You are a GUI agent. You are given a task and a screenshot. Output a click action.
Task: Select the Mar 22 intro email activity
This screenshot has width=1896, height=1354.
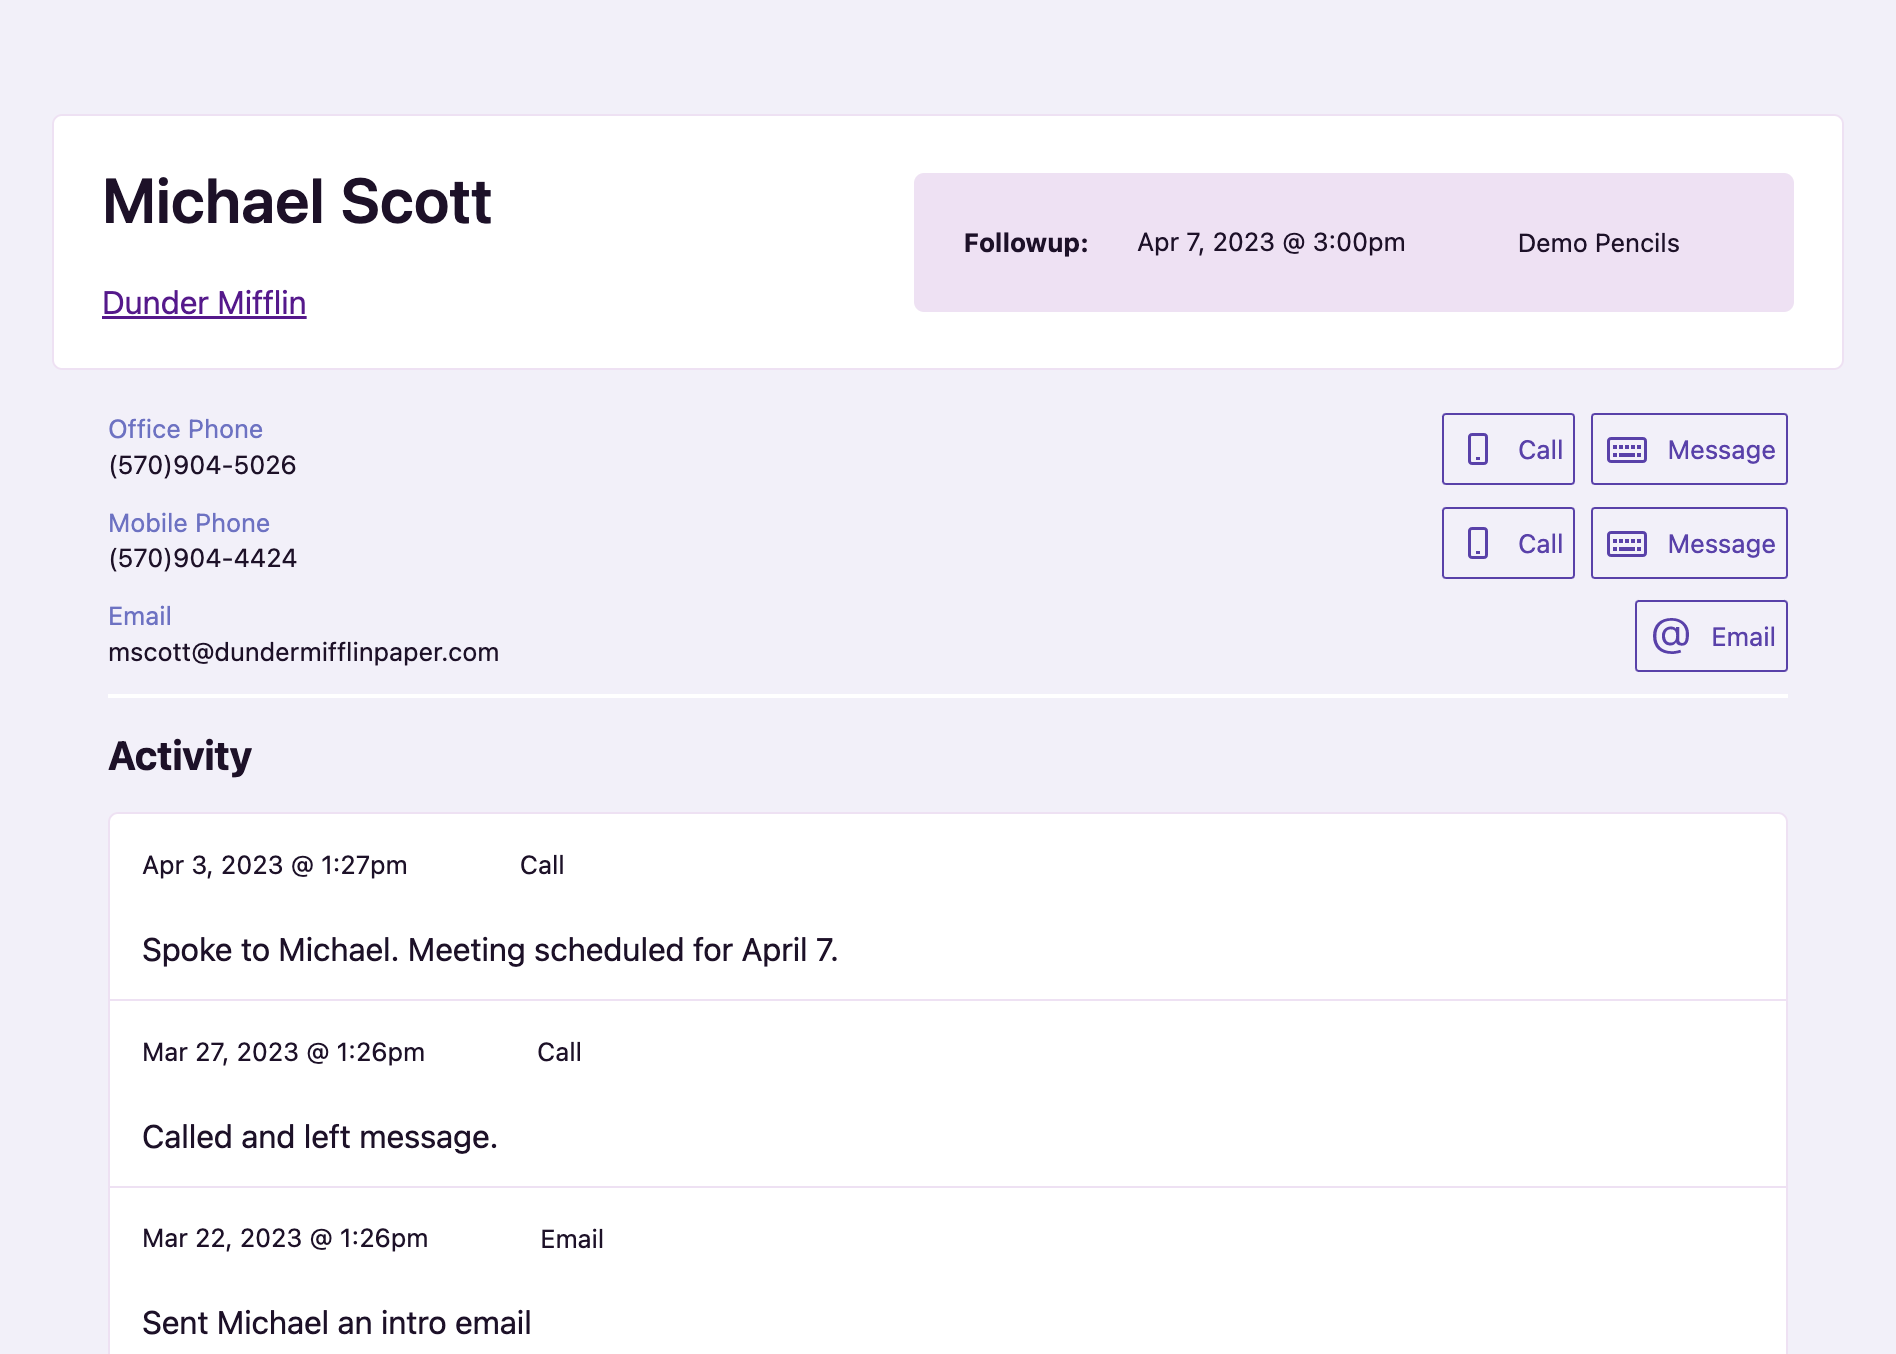pos(948,1281)
